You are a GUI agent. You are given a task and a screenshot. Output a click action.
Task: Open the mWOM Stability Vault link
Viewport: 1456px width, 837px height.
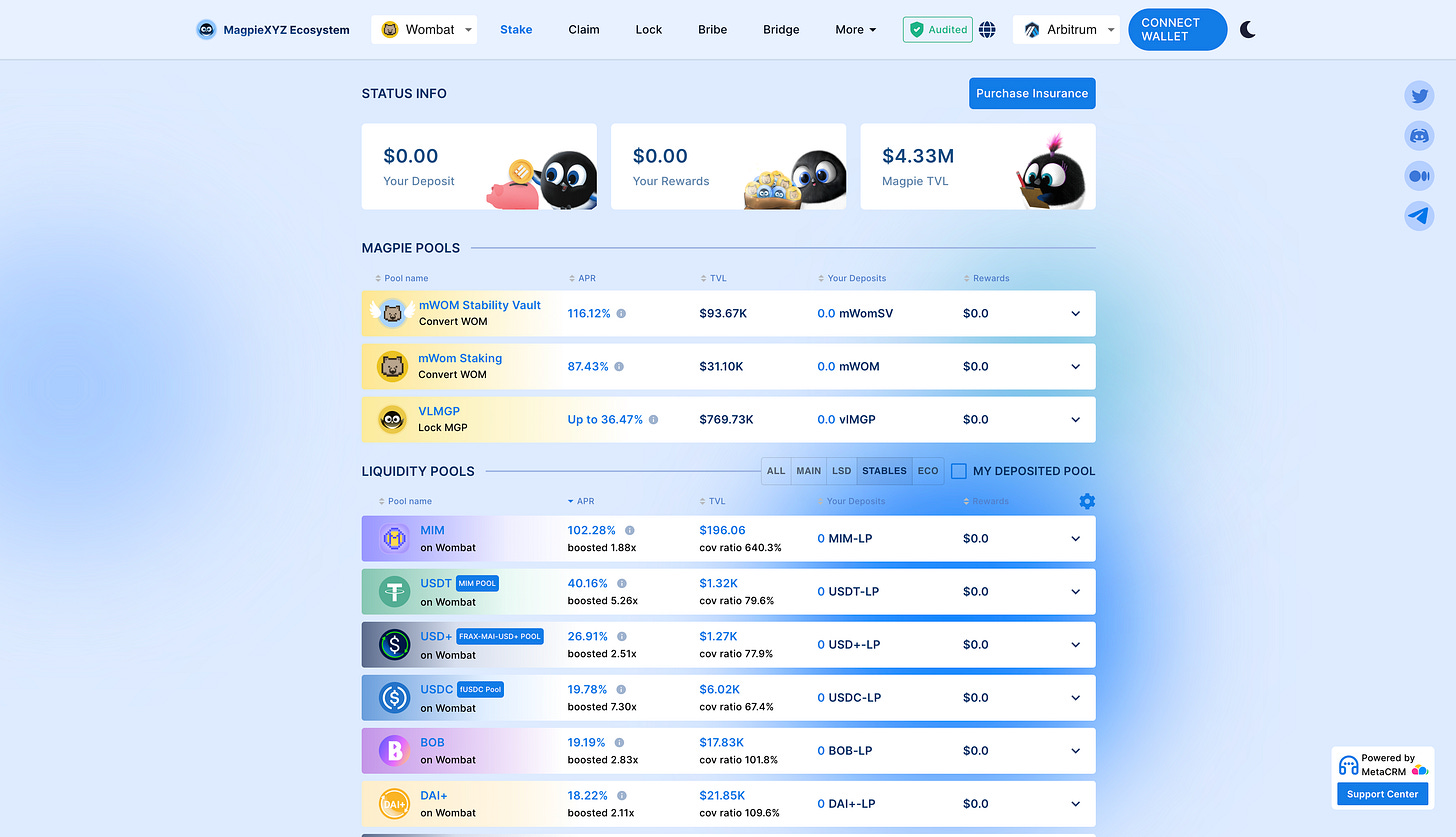480,305
